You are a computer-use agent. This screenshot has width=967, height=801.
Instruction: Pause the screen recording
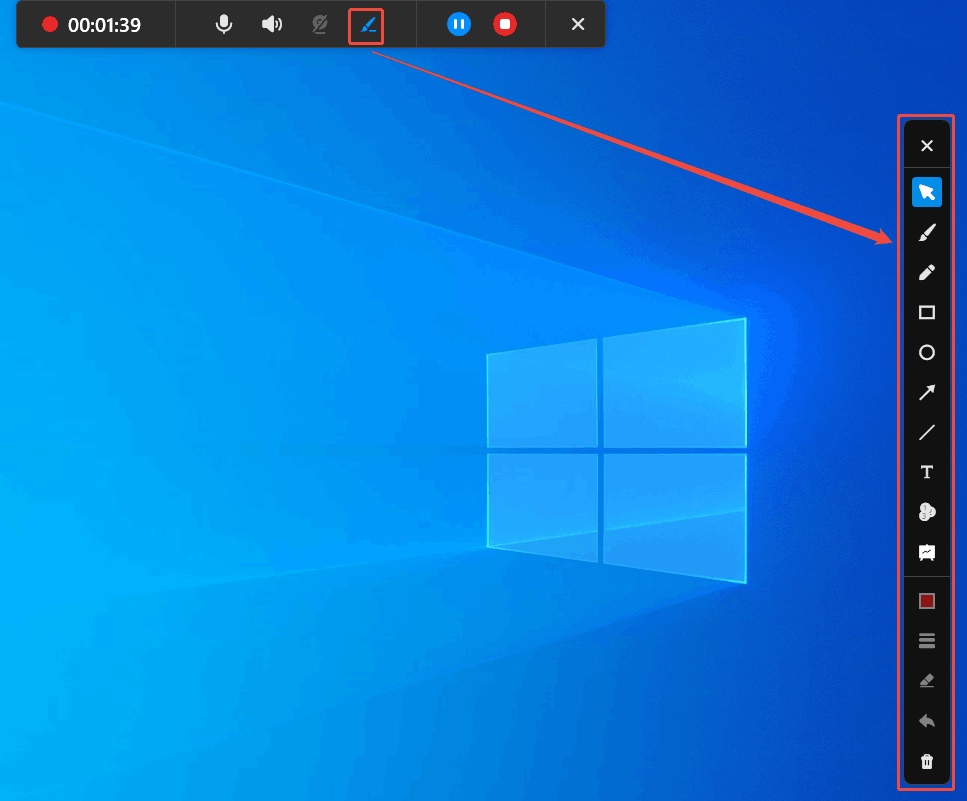[458, 24]
